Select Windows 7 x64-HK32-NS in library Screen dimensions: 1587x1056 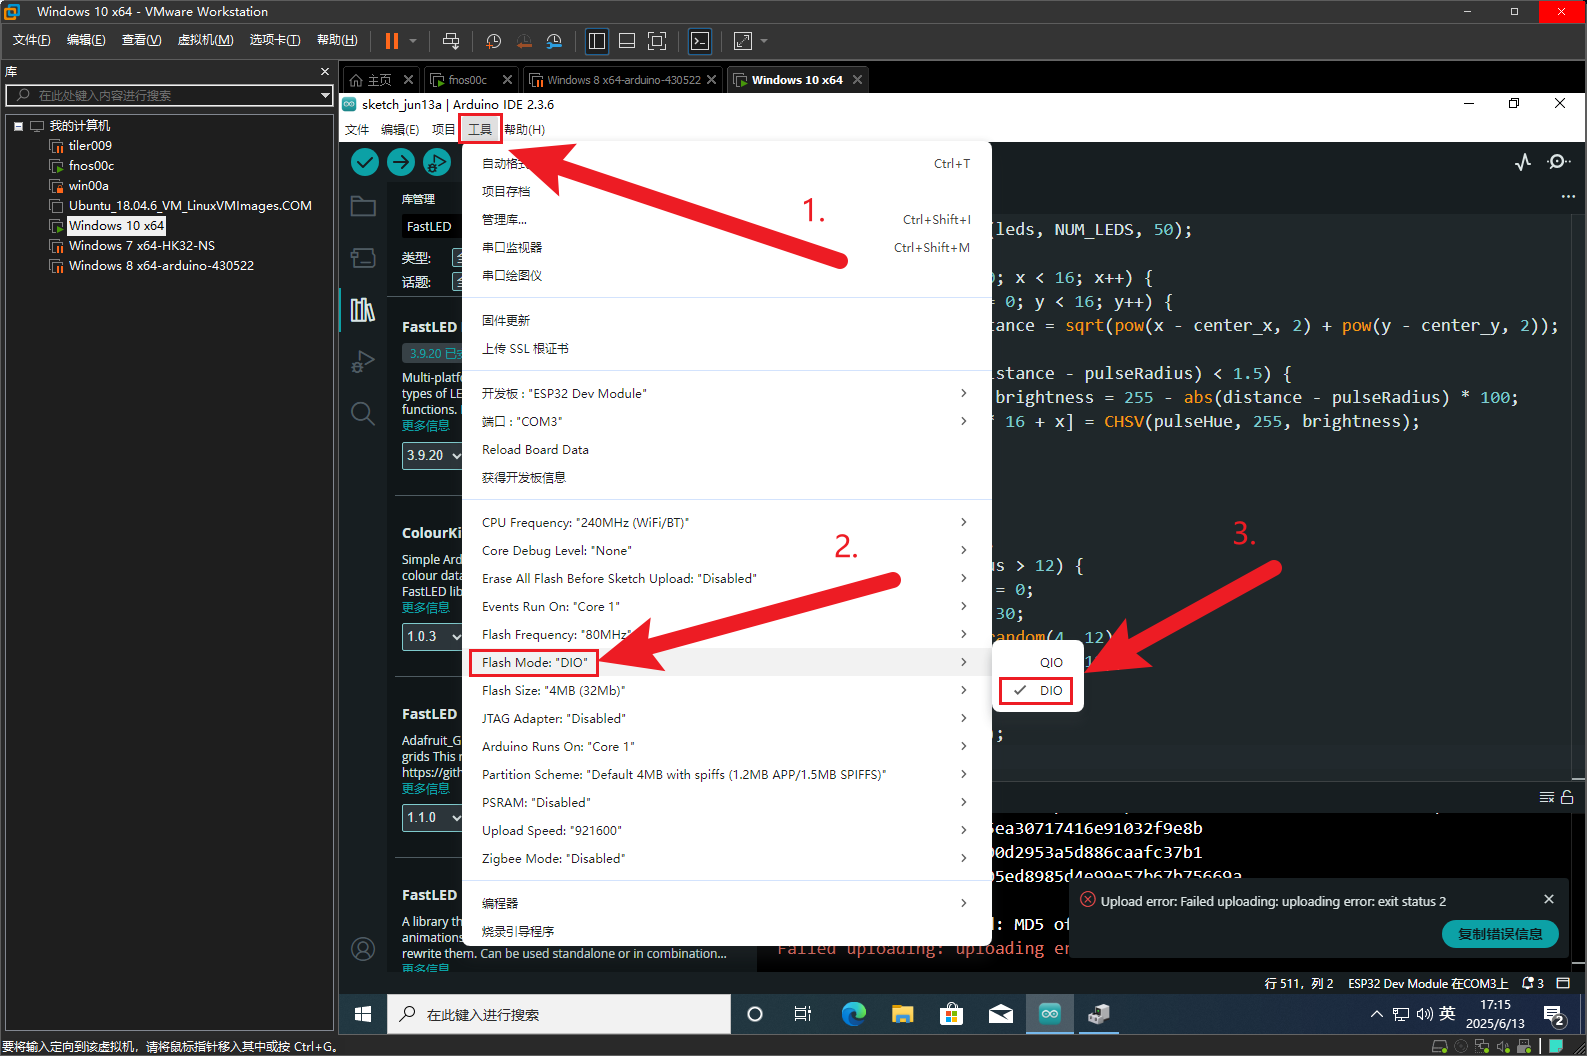pyautogui.click(x=142, y=246)
